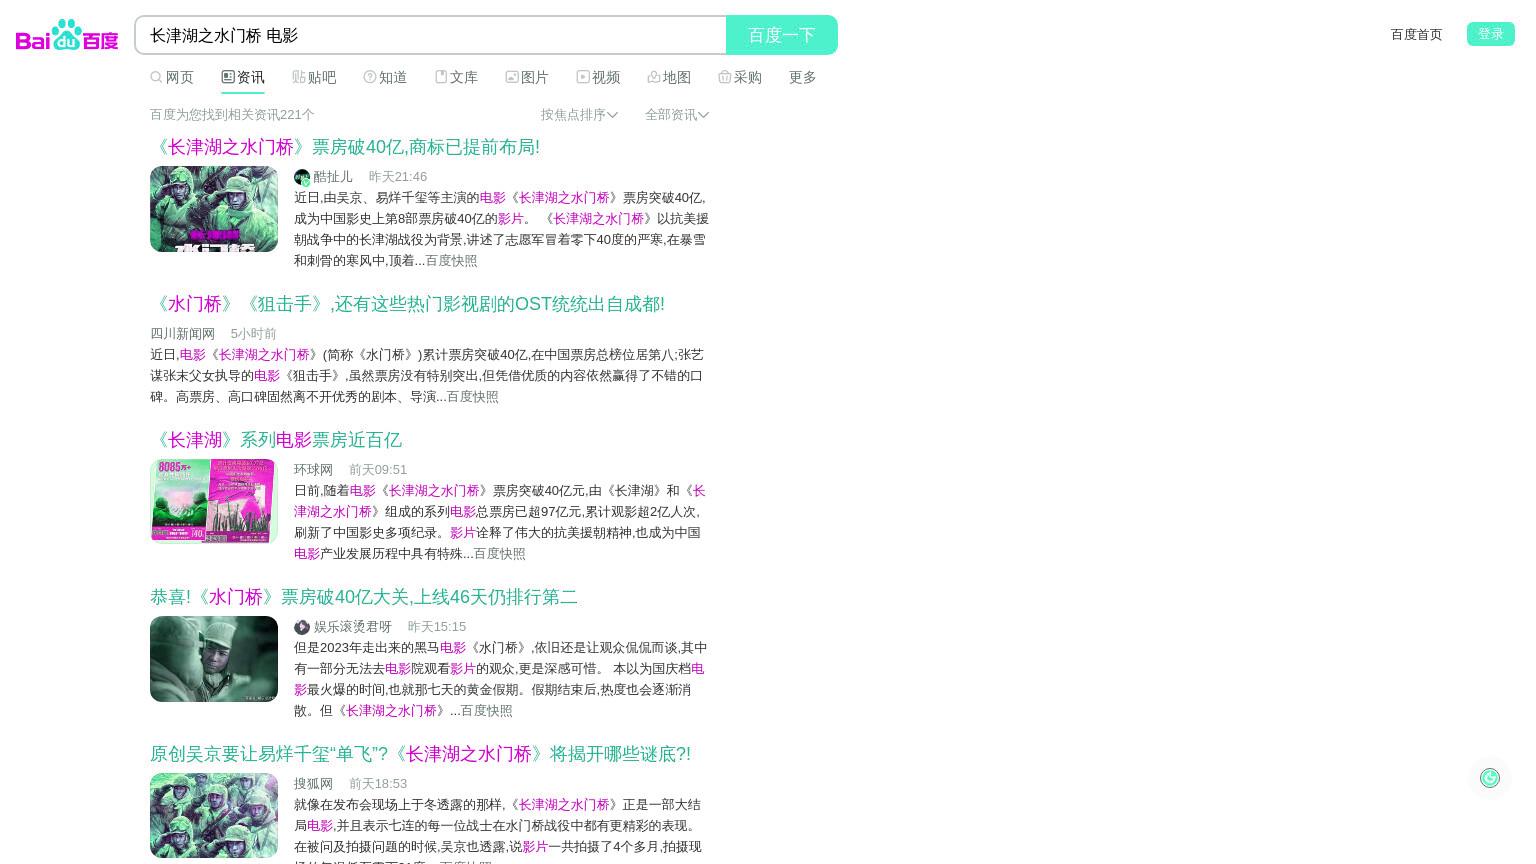Switch to the 图片 tab
Image resolution: width=1536 pixels, height=864 pixels.
pos(527,77)
